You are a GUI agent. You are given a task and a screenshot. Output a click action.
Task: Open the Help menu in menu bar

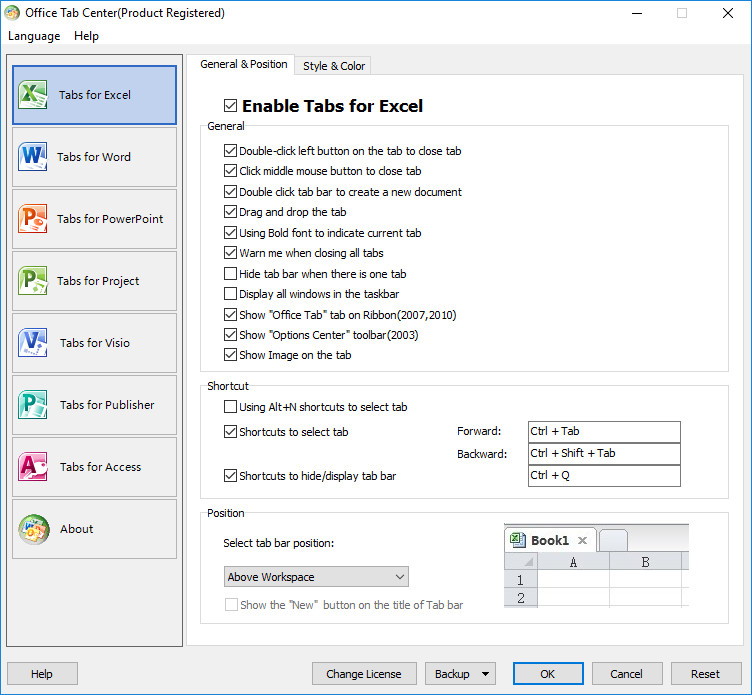click(86, 36)
